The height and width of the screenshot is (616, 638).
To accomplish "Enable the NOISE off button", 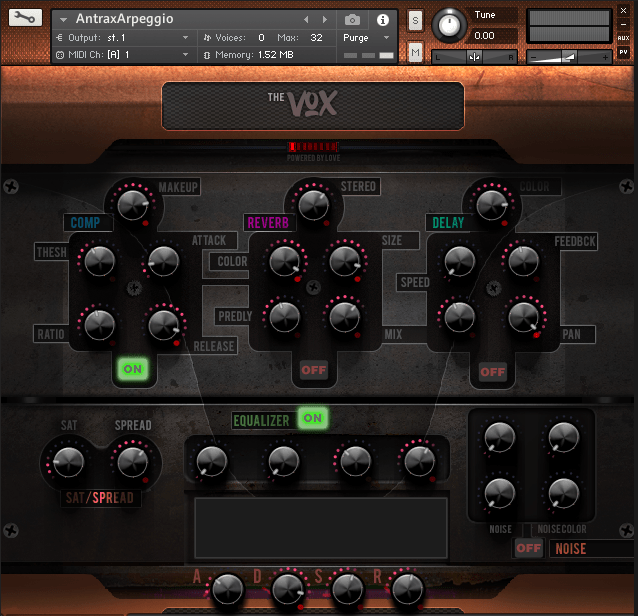I will tap(529, 548).
